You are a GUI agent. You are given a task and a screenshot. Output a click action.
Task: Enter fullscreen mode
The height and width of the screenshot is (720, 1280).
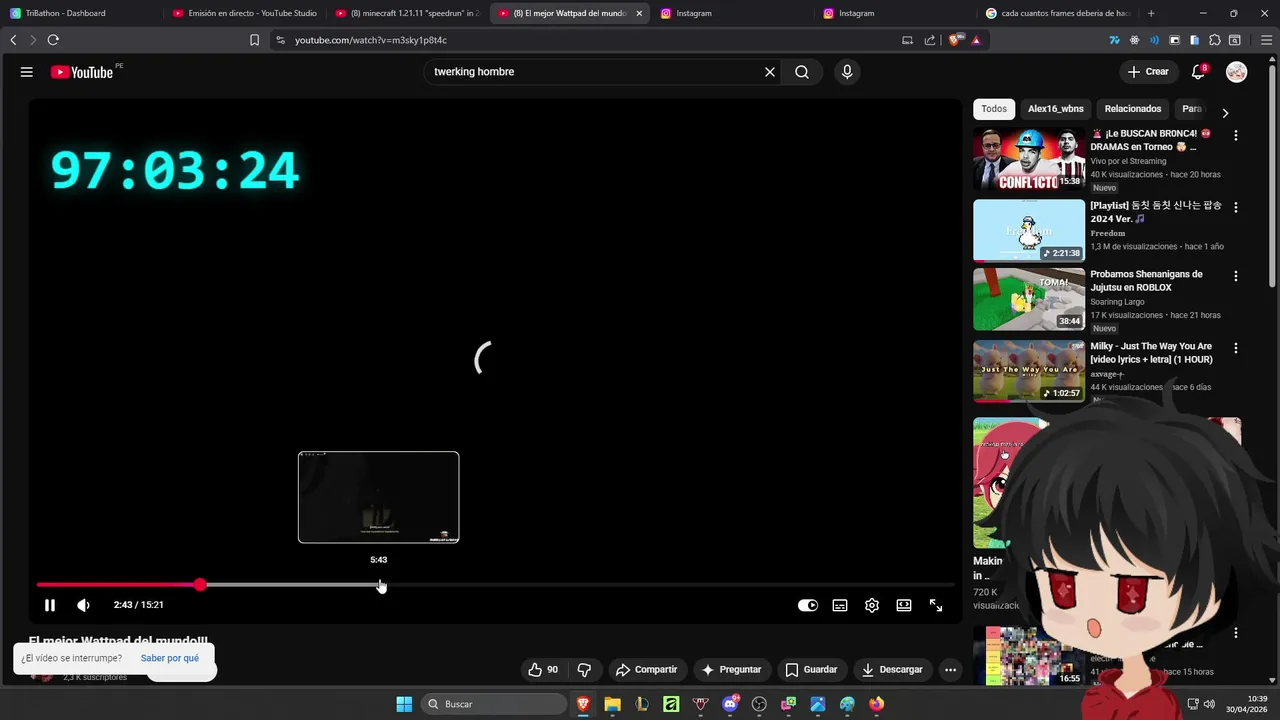pyautogui.click(x=936, y=605)
